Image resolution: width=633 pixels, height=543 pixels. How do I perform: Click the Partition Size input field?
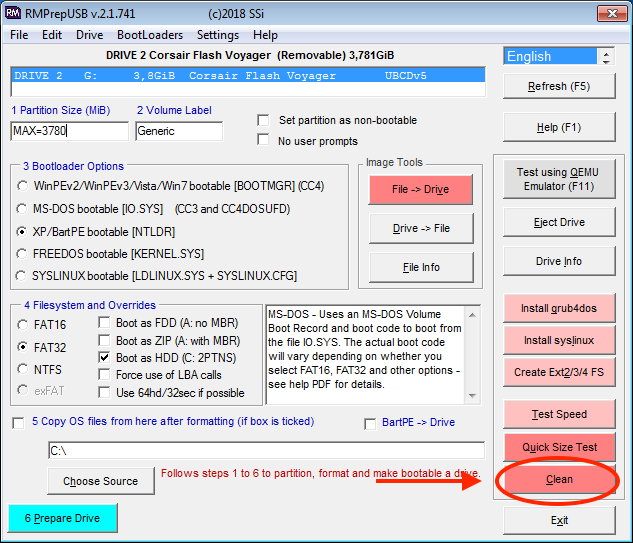click(69, 131)
